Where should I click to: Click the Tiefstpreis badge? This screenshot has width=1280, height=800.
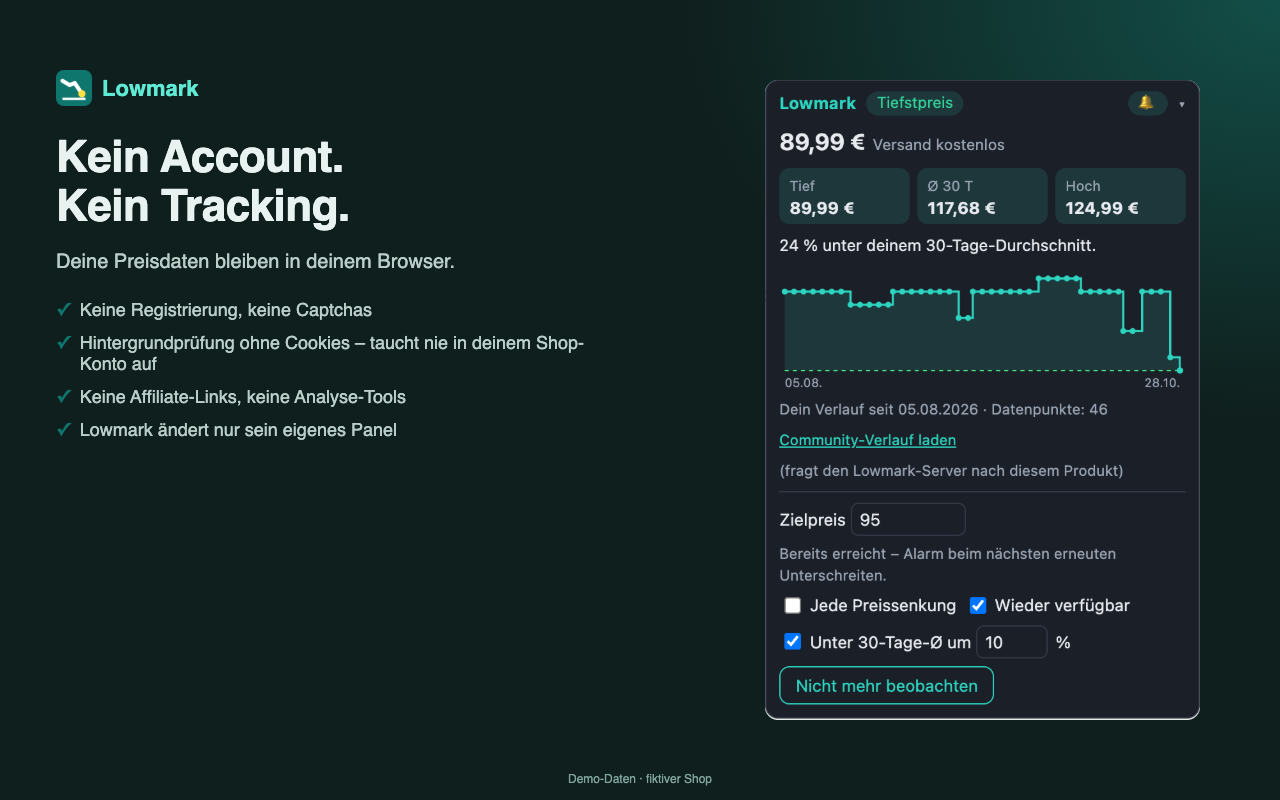[915, 103]
